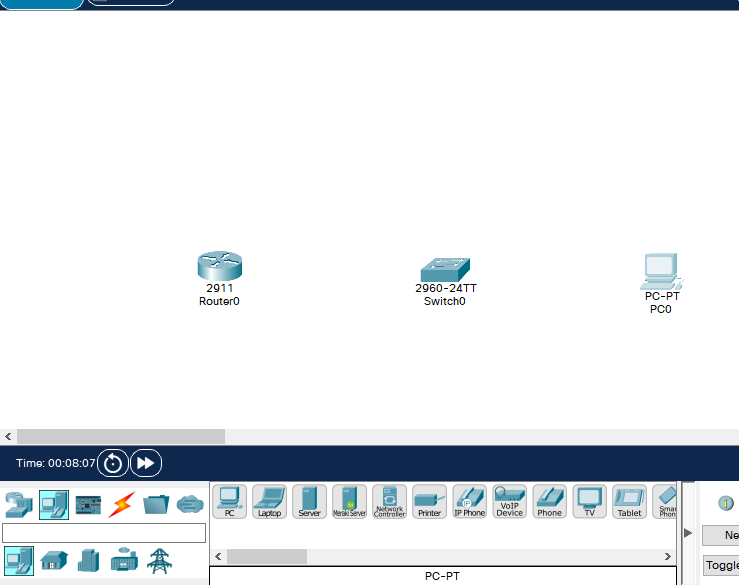Click the Toggle button at bottom right
The image size is (739, 585).
(722, 565)
